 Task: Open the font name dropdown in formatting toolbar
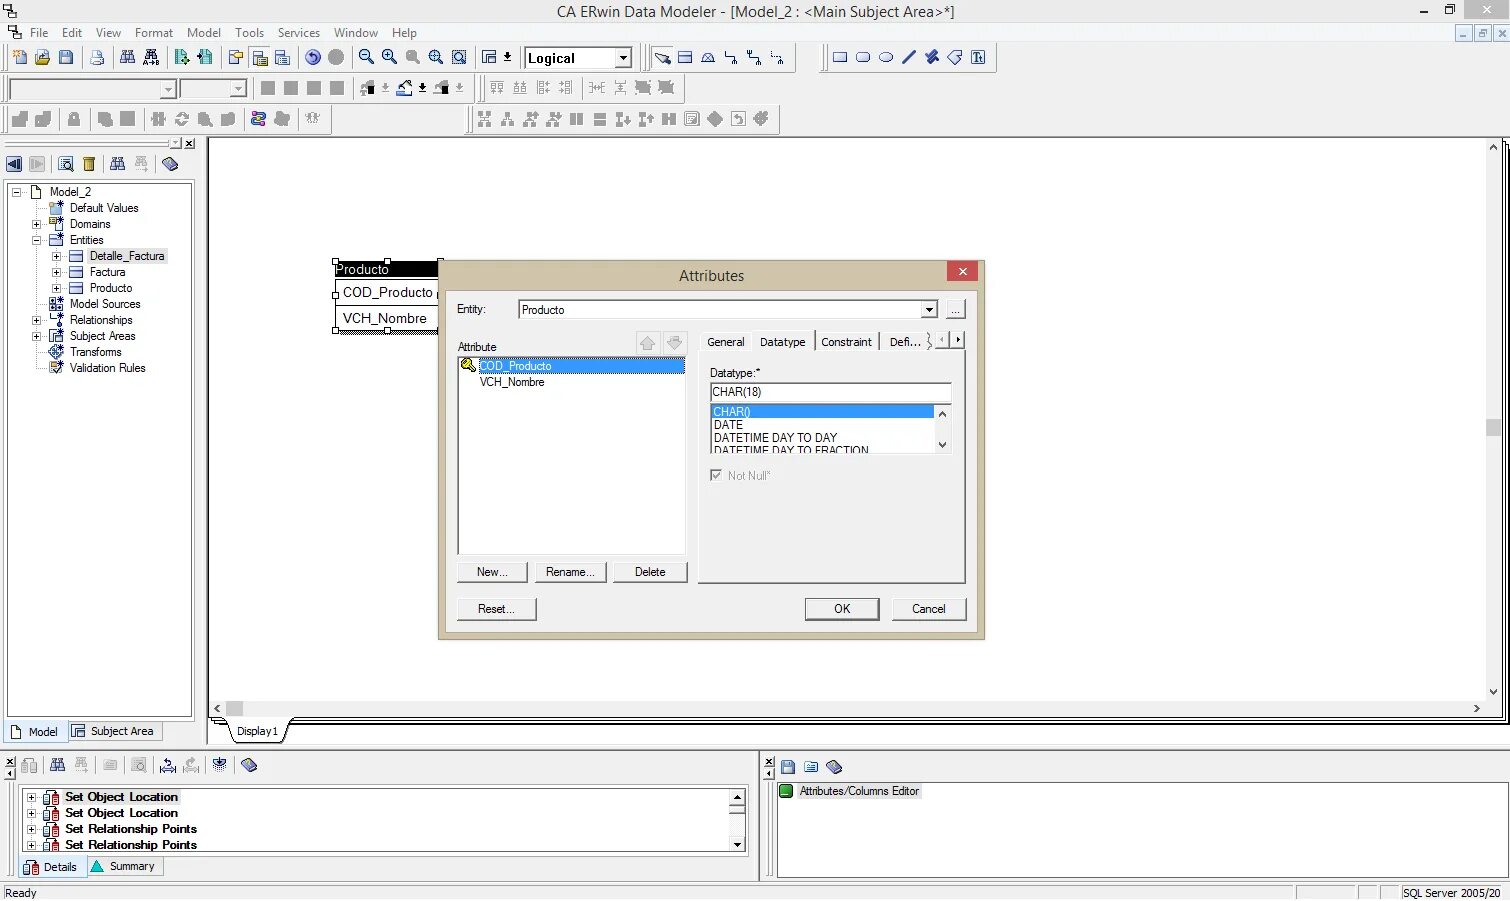tap(168, 89)
